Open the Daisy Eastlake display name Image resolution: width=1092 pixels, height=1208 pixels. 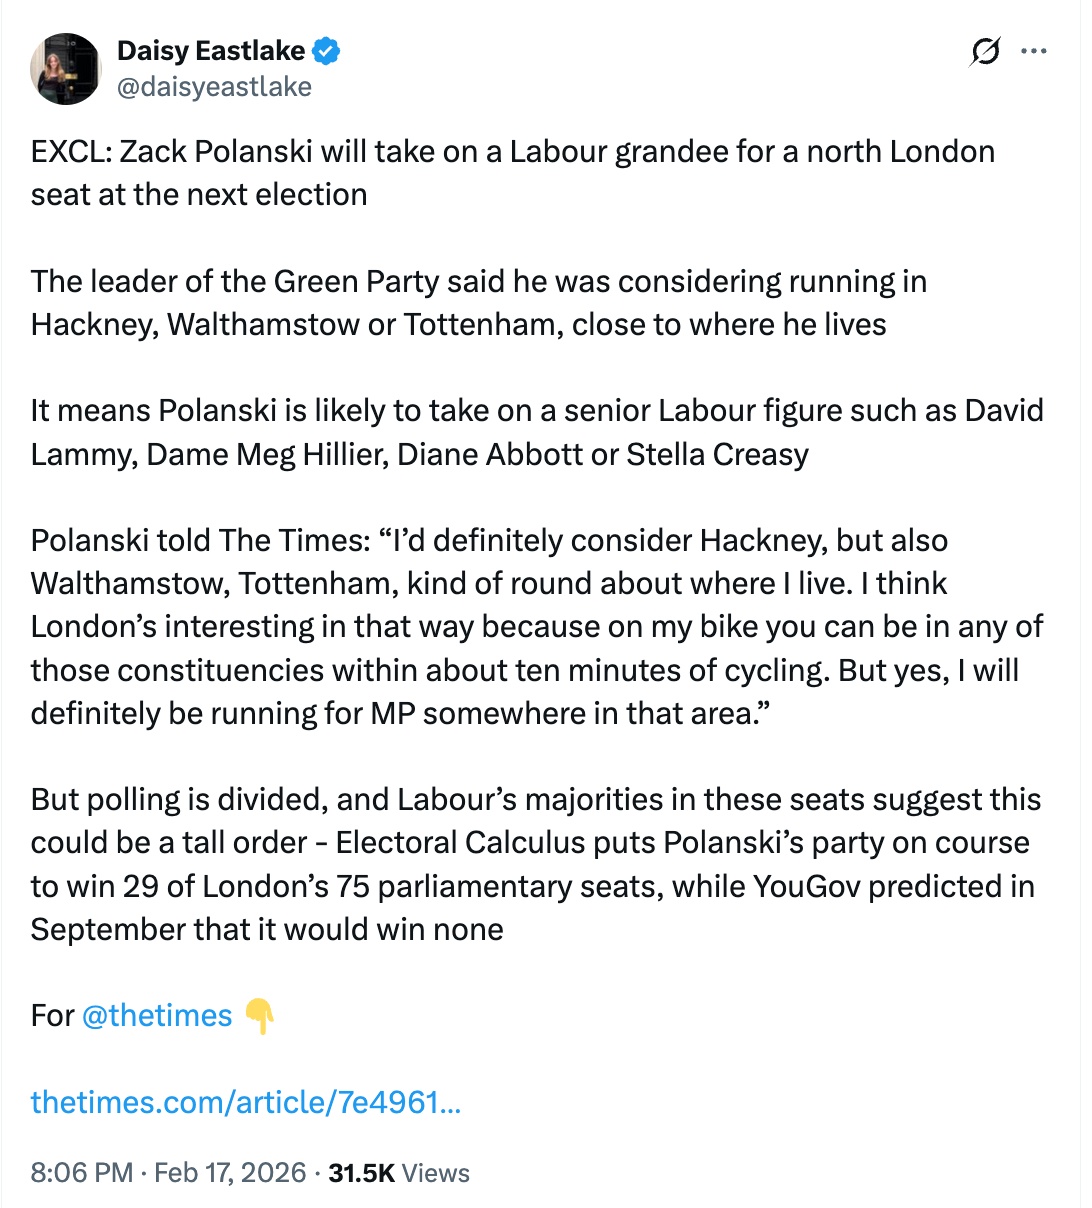(211, 50)
